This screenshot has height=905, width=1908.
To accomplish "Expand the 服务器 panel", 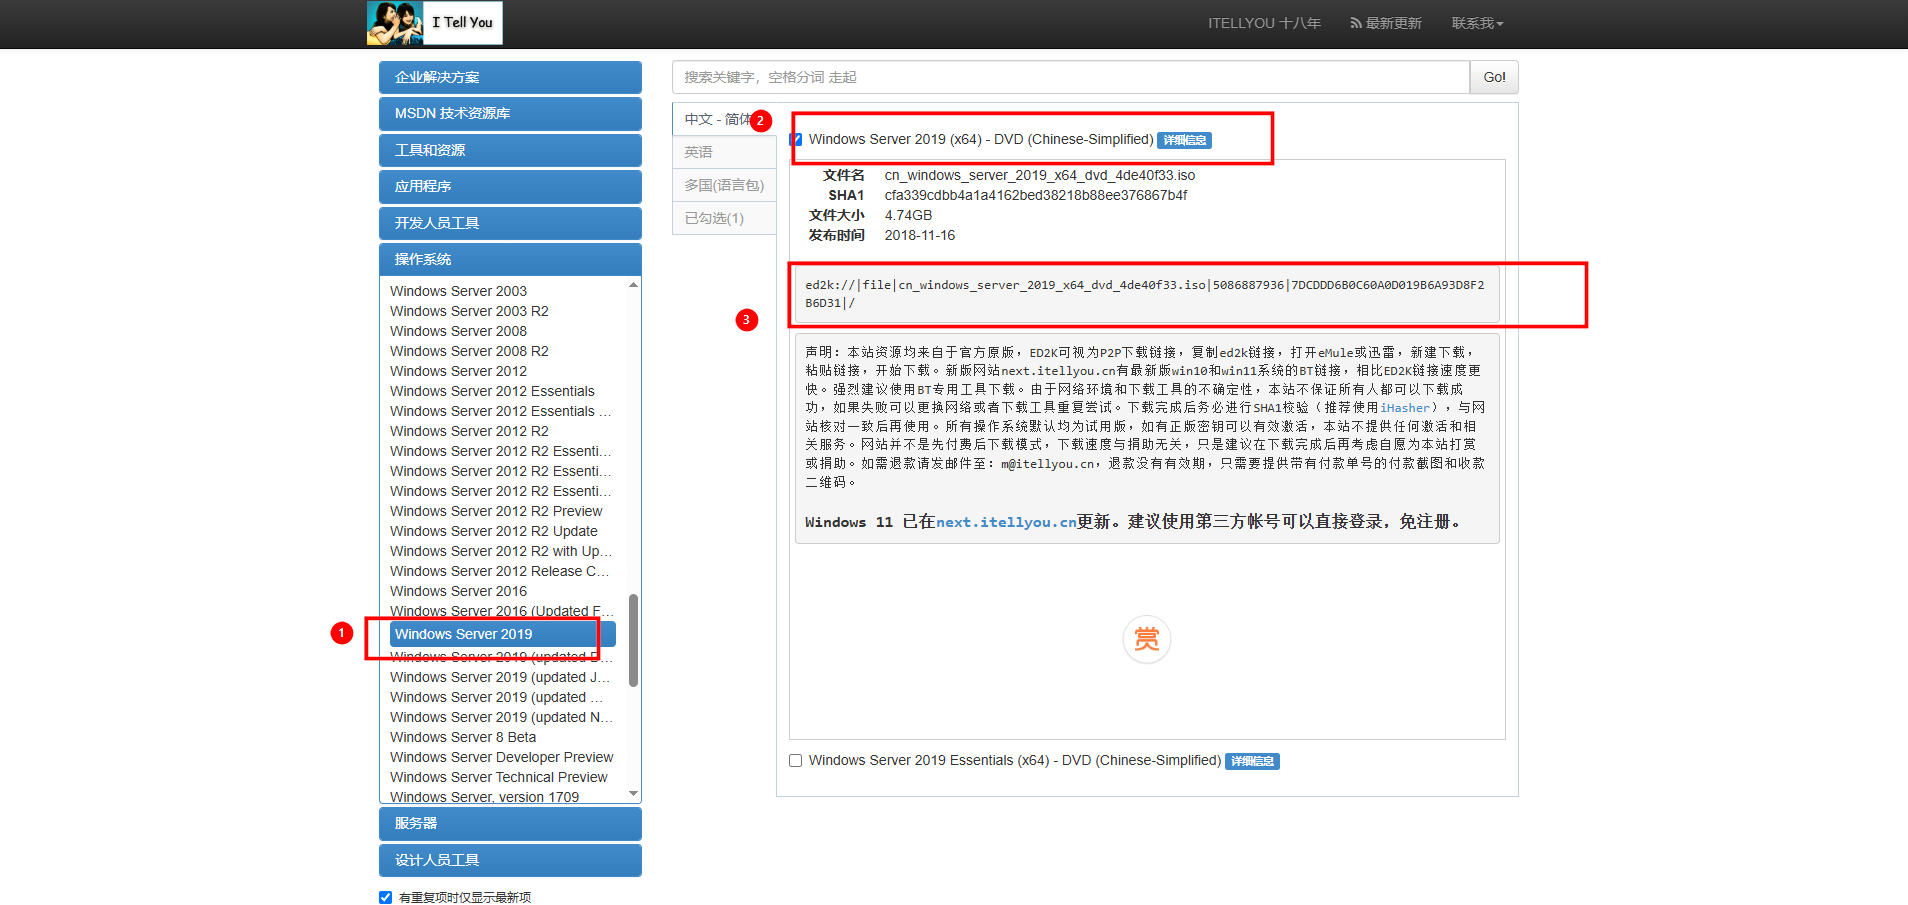I will pos(510,824).
